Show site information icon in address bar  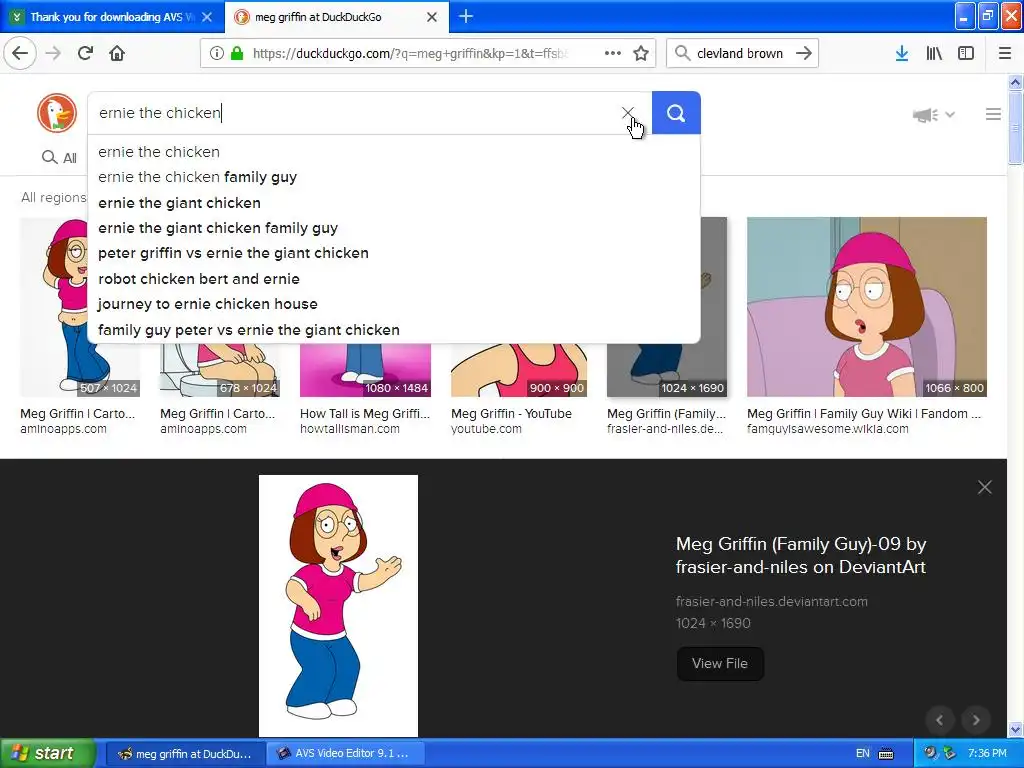tap(216, 54)
